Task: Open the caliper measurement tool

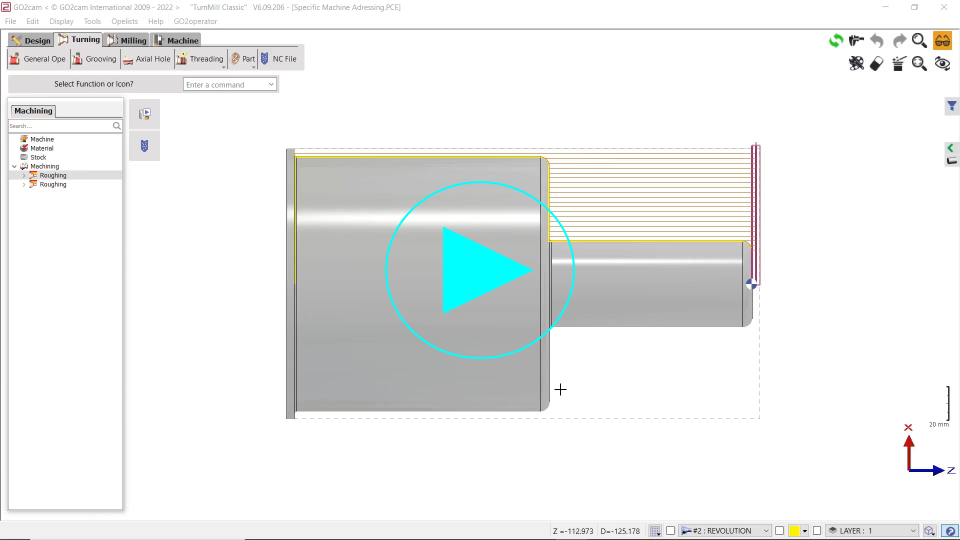Action: [x=856, y=41]
